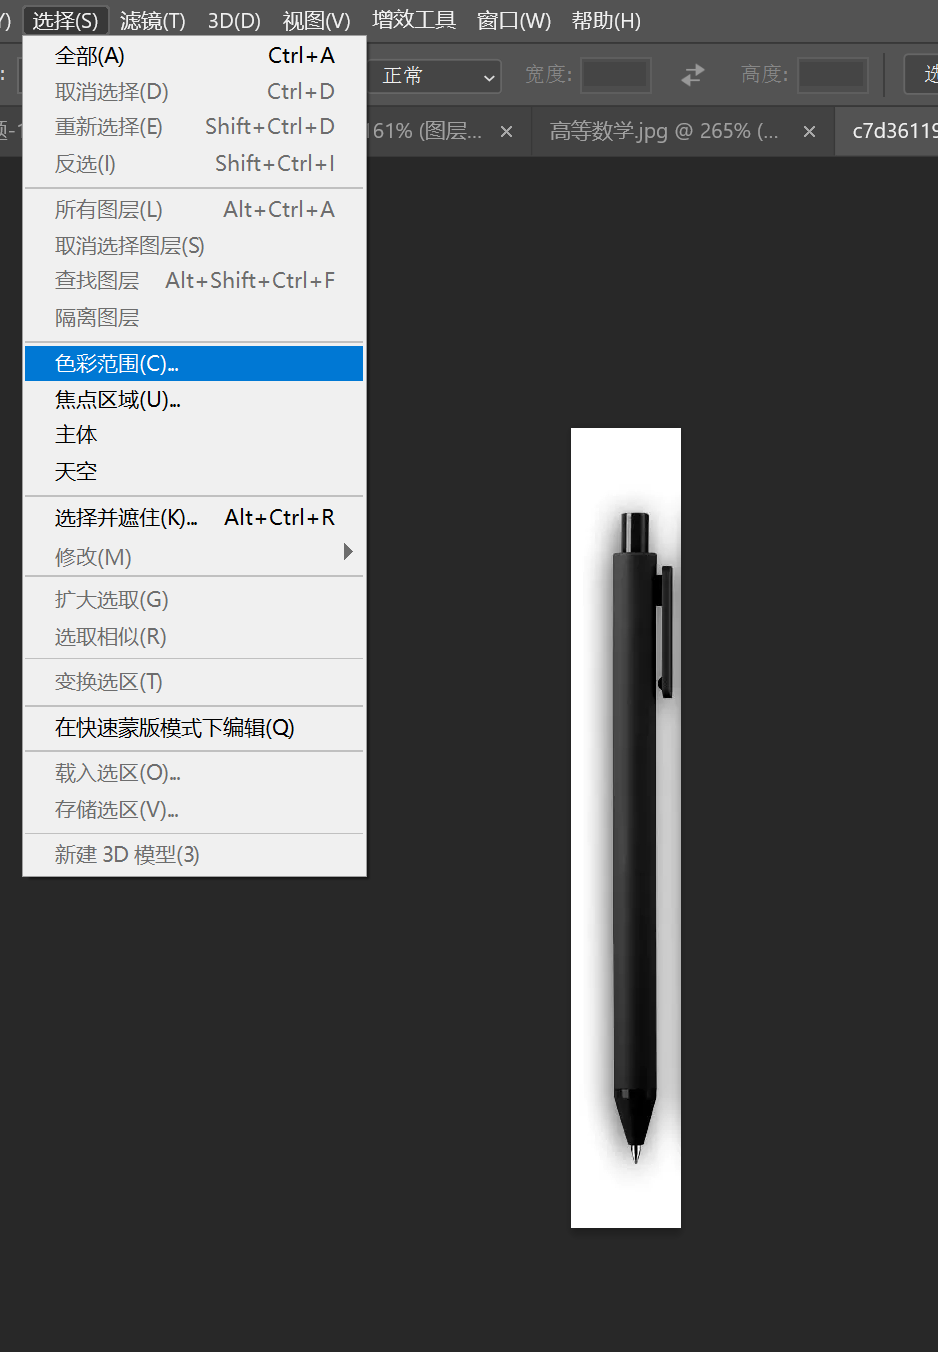Viewport: 938px width, 1352px height.
Task: Open the 正常 style dropdown
Action: click(436, 76)
